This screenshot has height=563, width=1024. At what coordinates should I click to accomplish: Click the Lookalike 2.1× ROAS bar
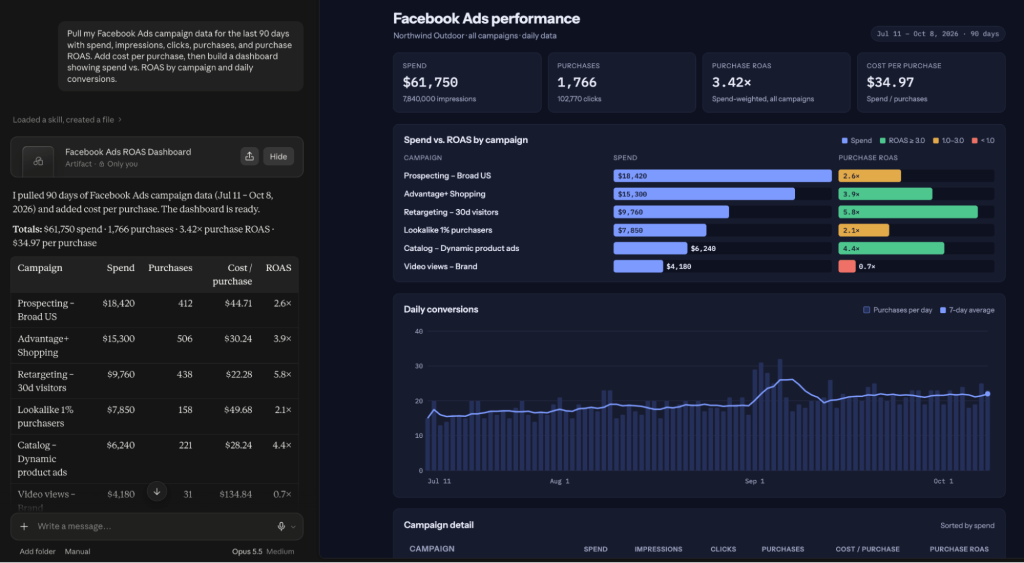tap(863, 230)
